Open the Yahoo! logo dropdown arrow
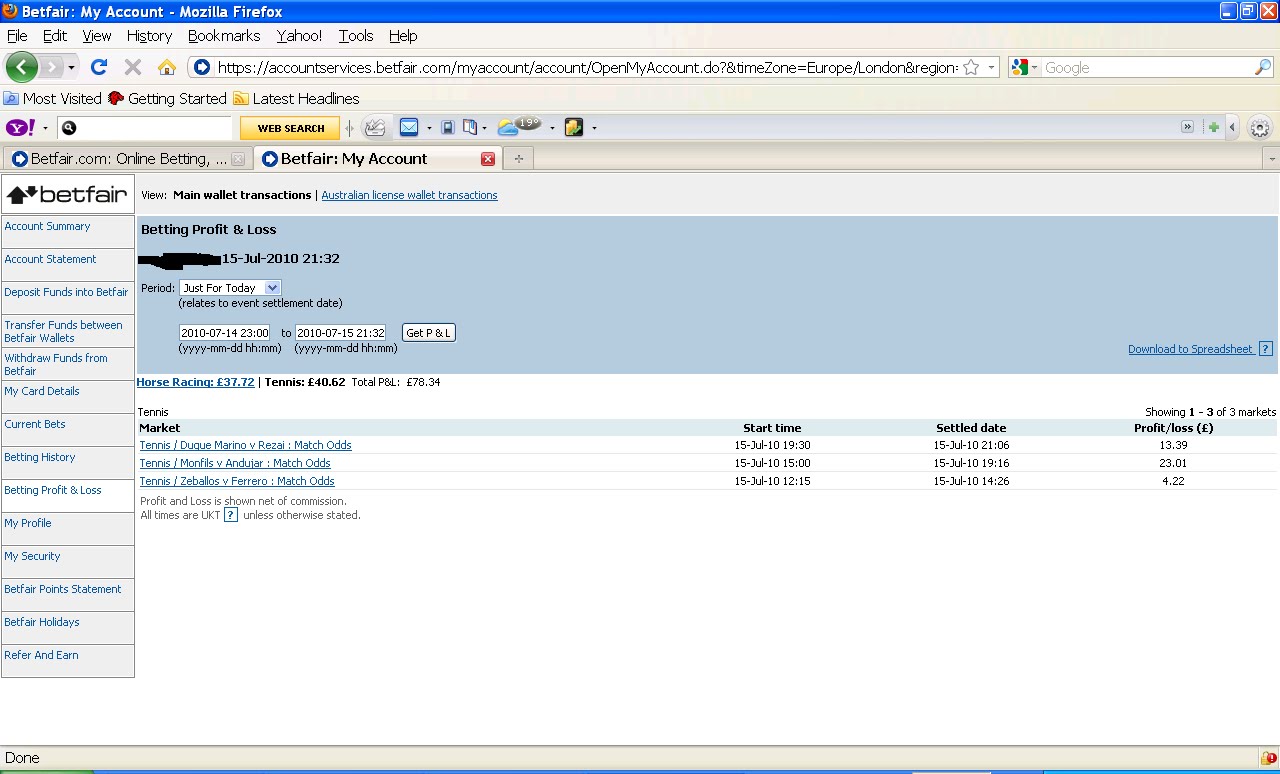Viewport: 1280px width, 774px height. (x=45, y=128)
